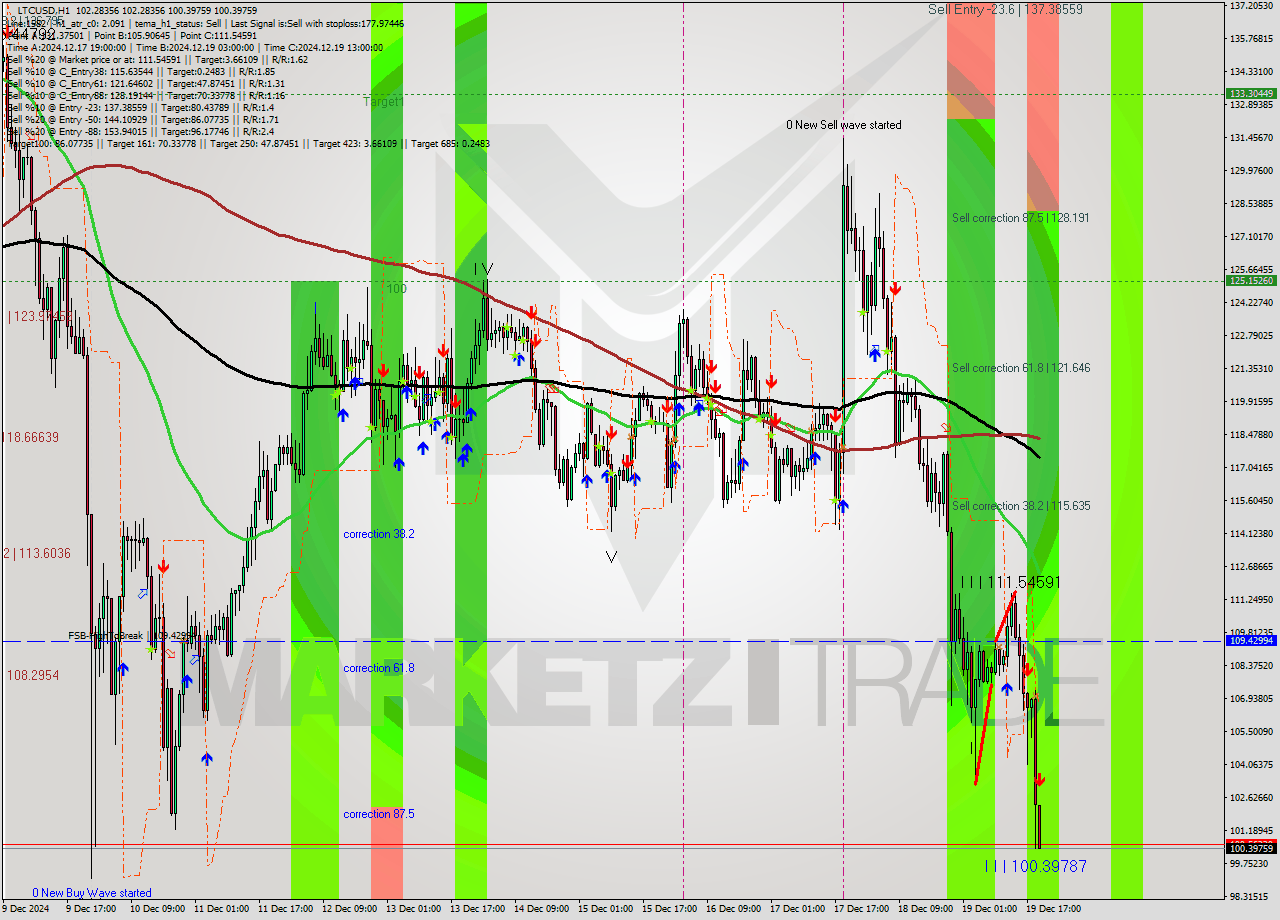
Task: Click the 'I V' wave label near the peak
Action: click(483, 269)
